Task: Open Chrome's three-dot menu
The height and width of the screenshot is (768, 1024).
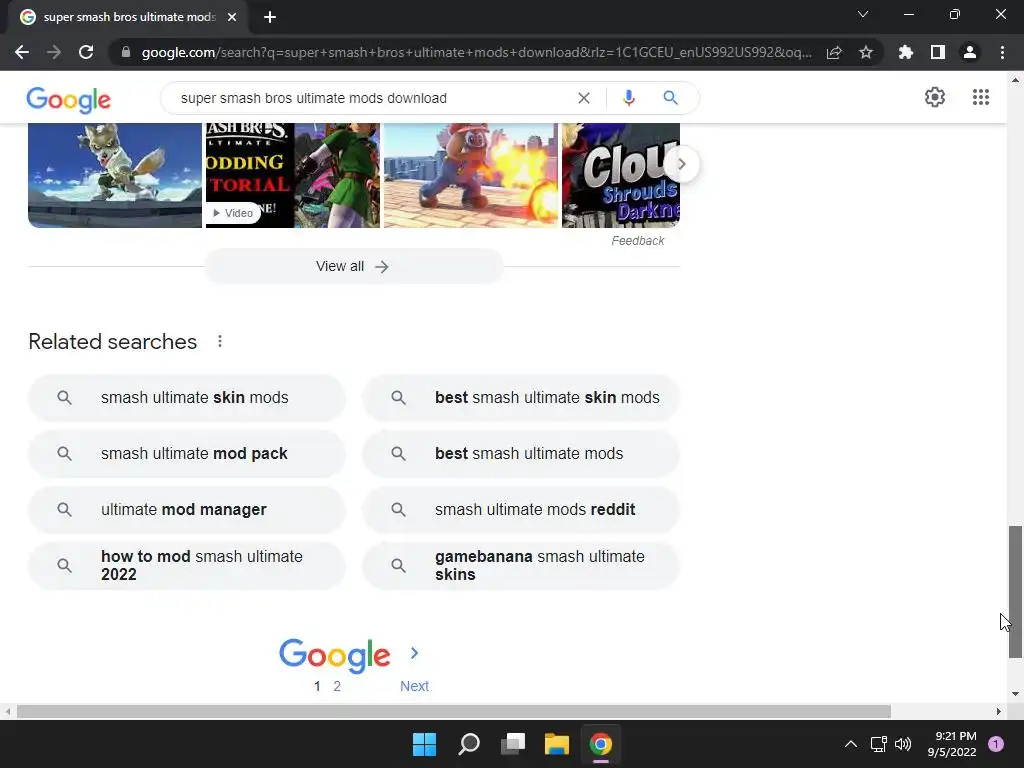Action: tap(1002, 52)
